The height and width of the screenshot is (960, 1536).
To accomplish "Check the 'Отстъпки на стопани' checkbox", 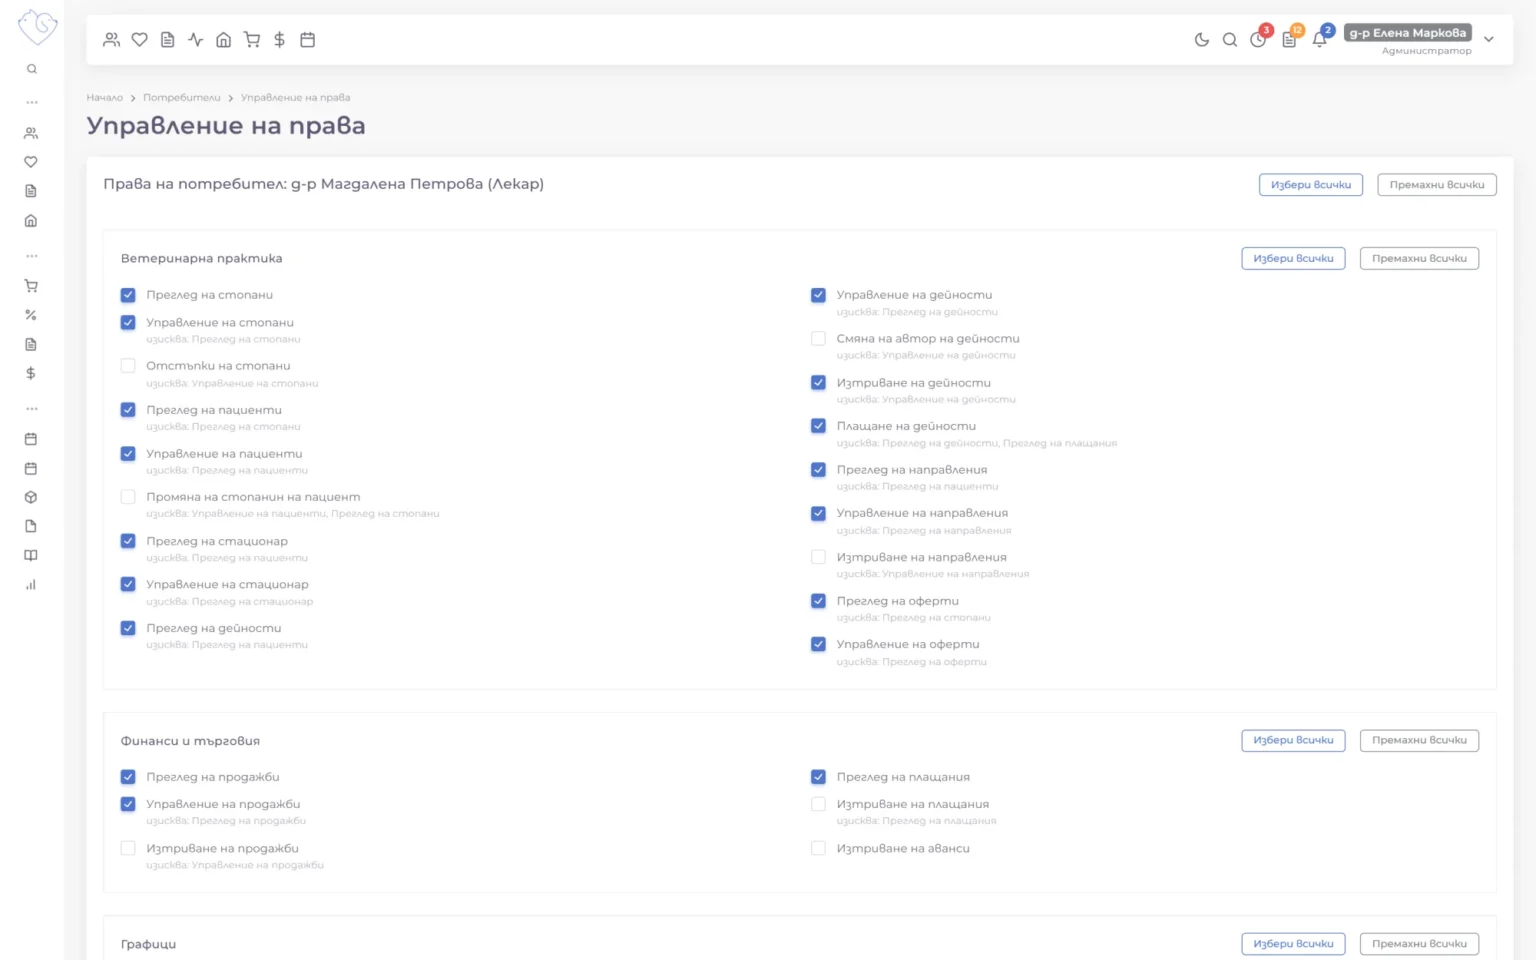I will click(x=128, y=366).
